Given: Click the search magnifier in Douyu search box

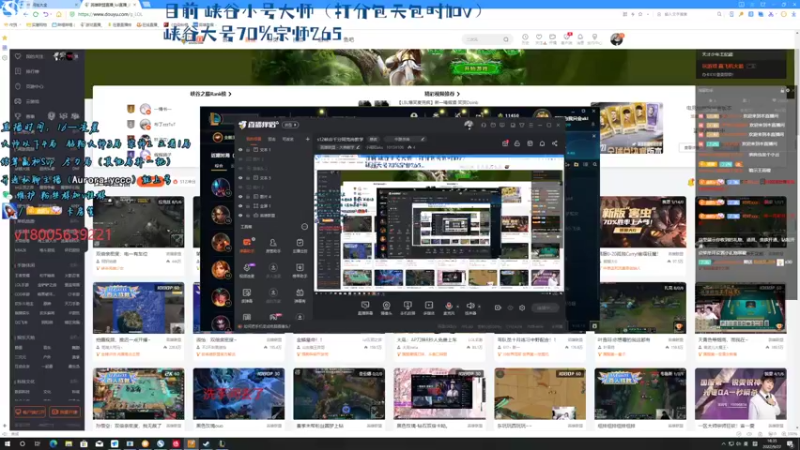Looking at the screenshot, I should tap(506, 39).
